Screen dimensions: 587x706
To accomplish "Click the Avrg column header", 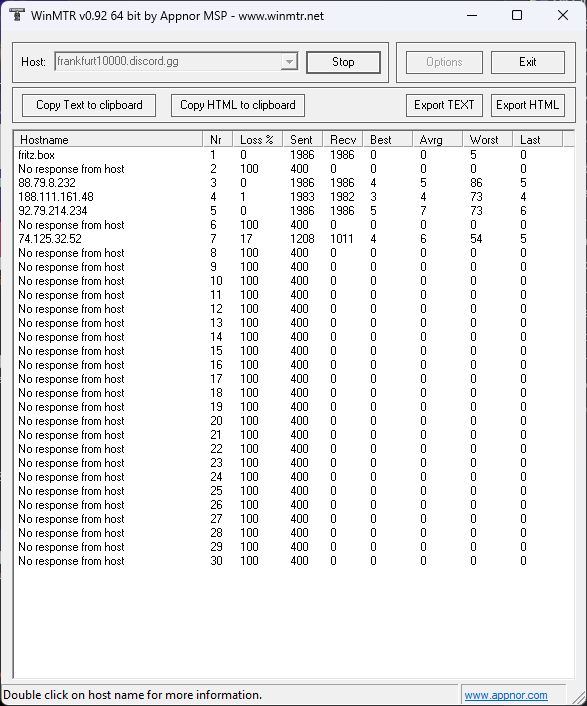I will [x=438, y=140].
